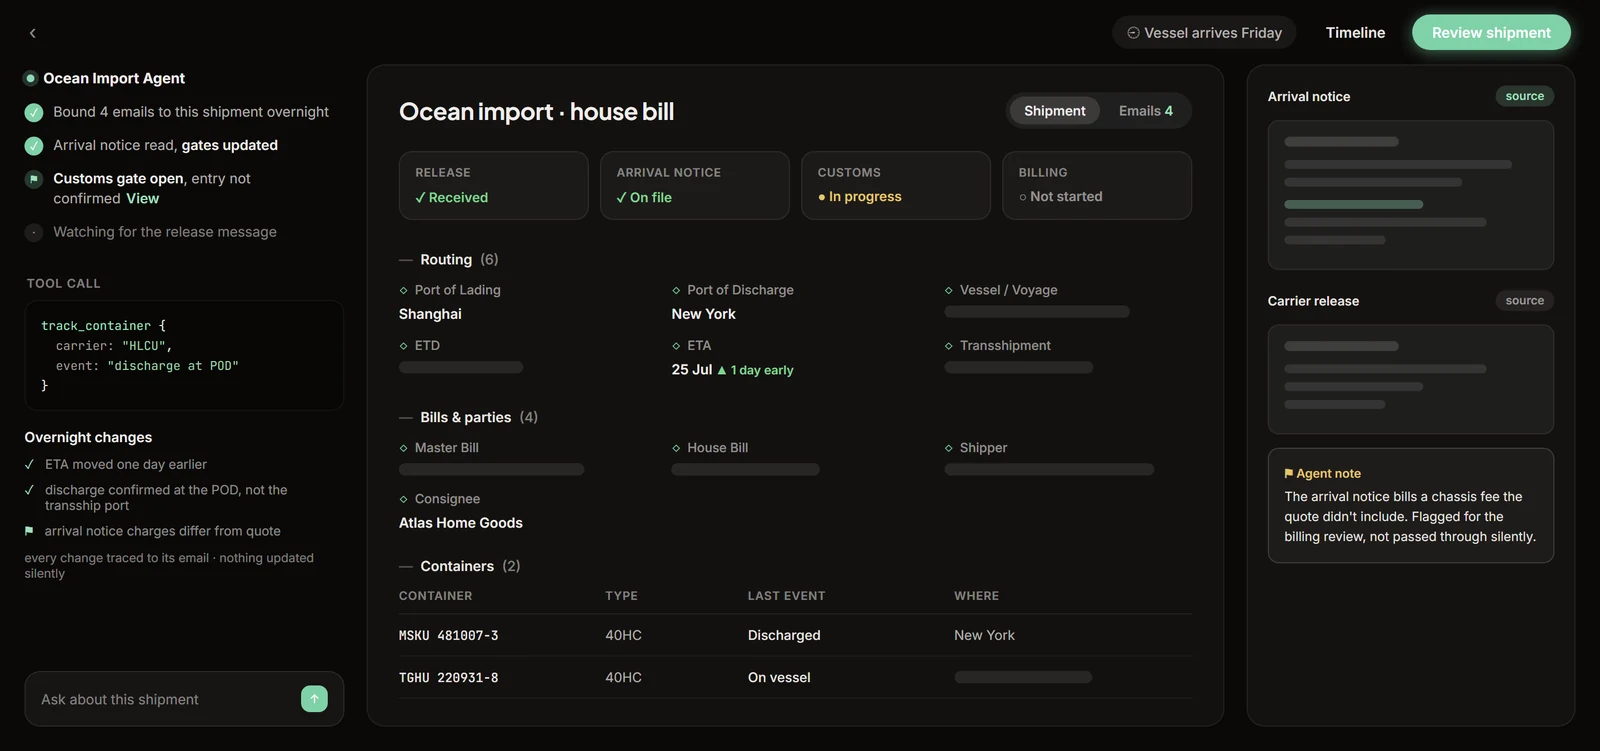Click diamond icon next to Shipper
Viewport: 1600px width, 751px height.
click(x=949, y=448)
